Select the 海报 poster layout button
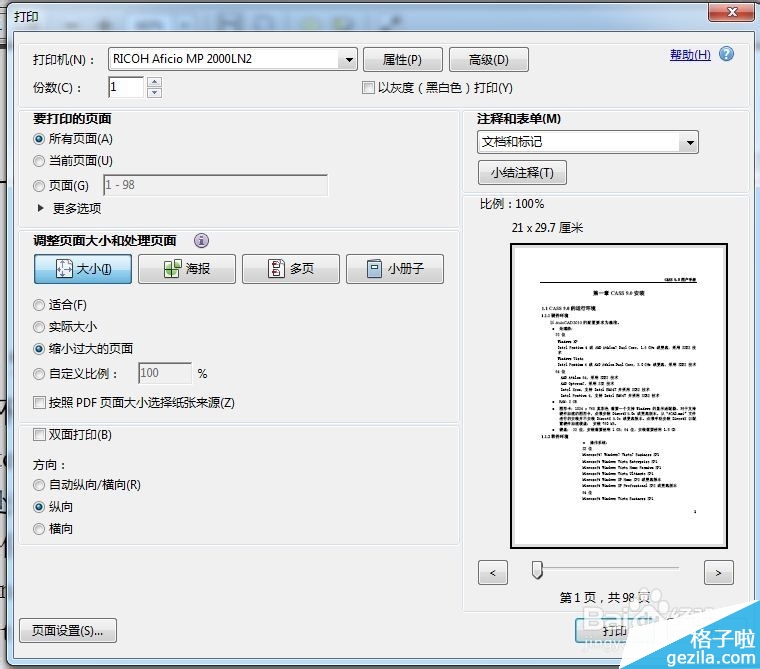The width and height of the screenshot is (760, 669). click(186, 269)
